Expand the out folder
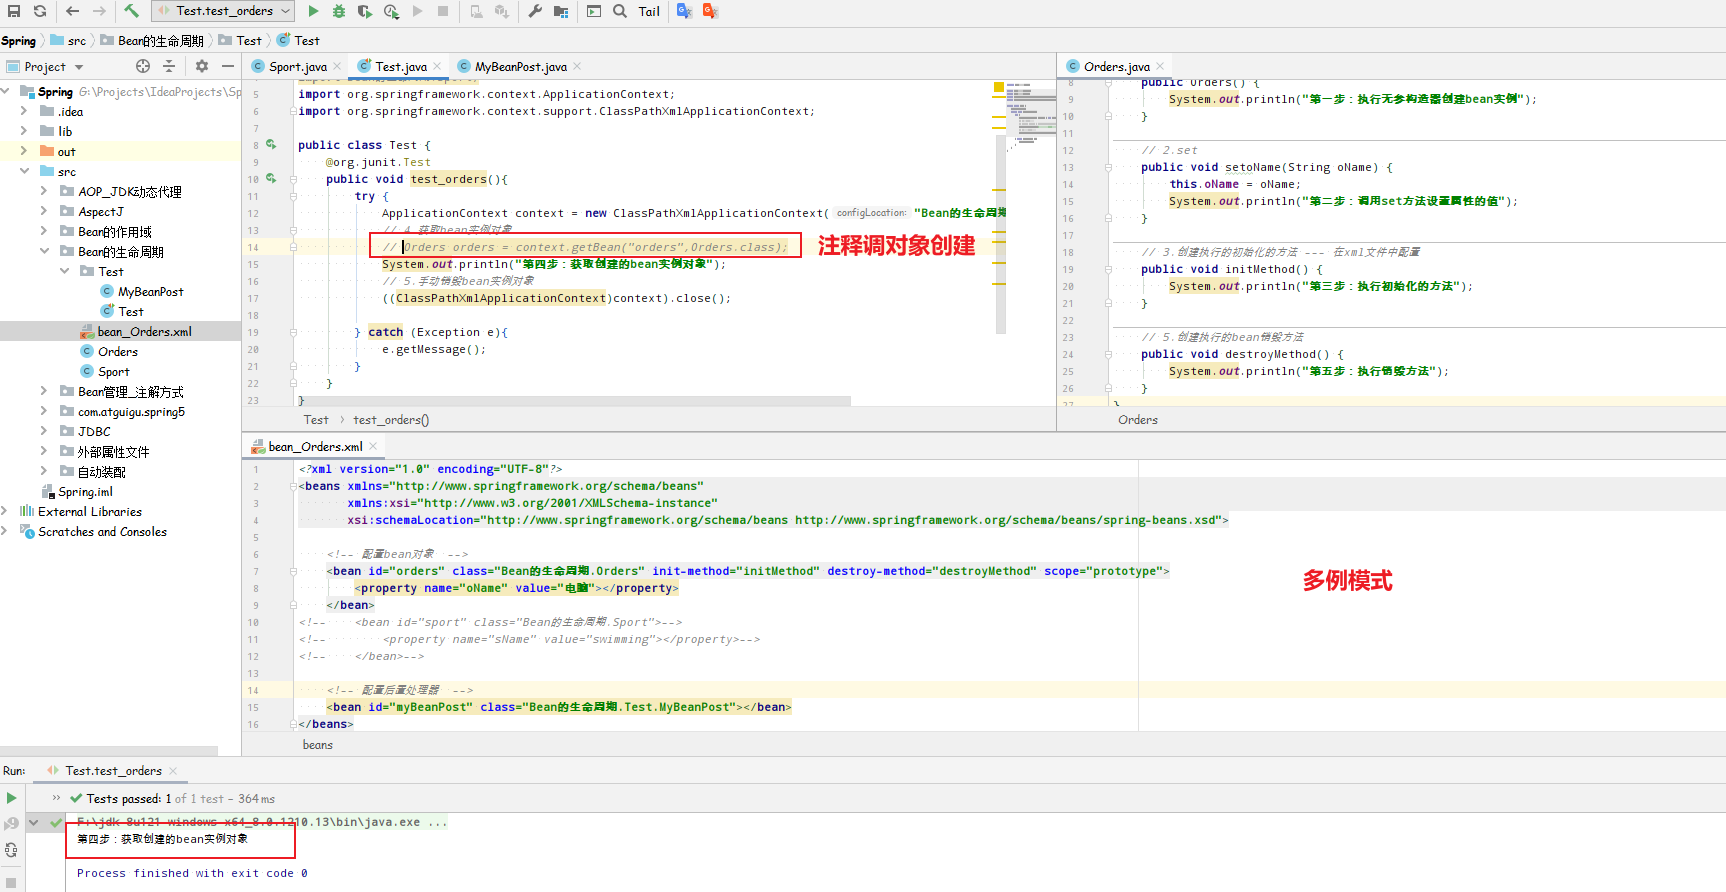The width and height of the screenshot is (1726, 892). [24, 152]
